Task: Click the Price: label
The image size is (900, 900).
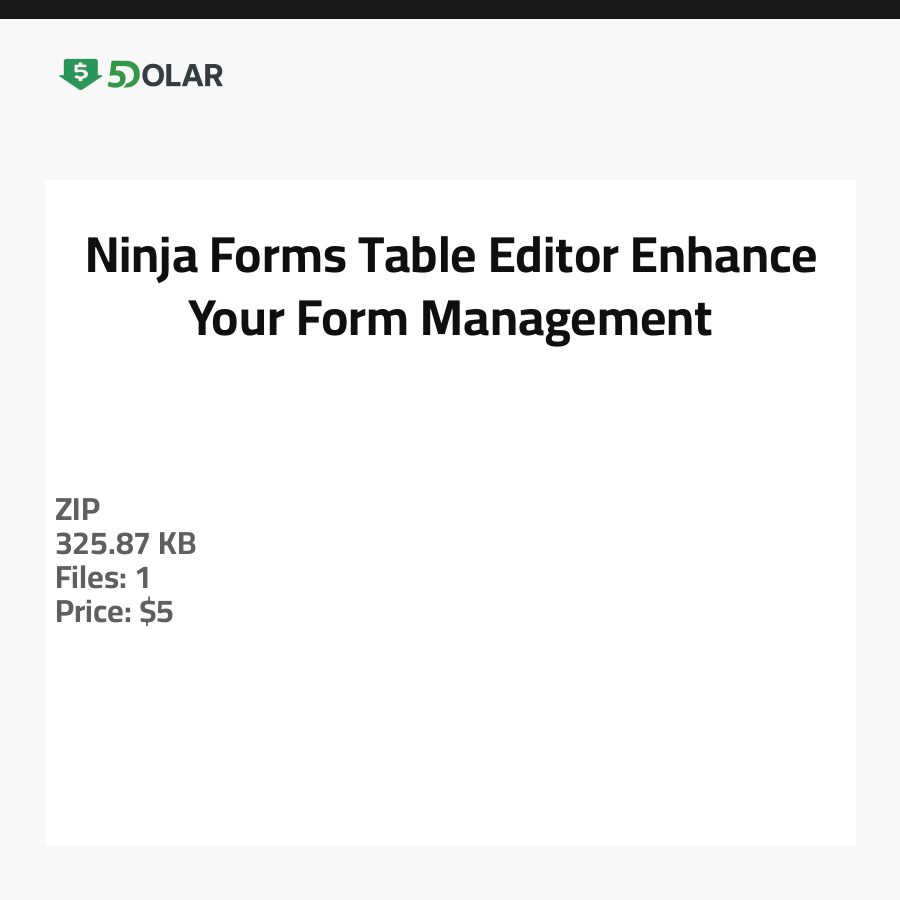Action: point(93,612)
